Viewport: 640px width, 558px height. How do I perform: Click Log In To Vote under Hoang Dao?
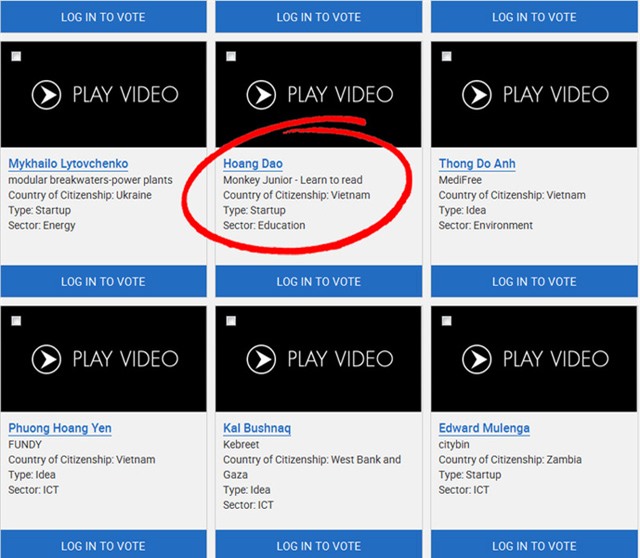(319, 282)
